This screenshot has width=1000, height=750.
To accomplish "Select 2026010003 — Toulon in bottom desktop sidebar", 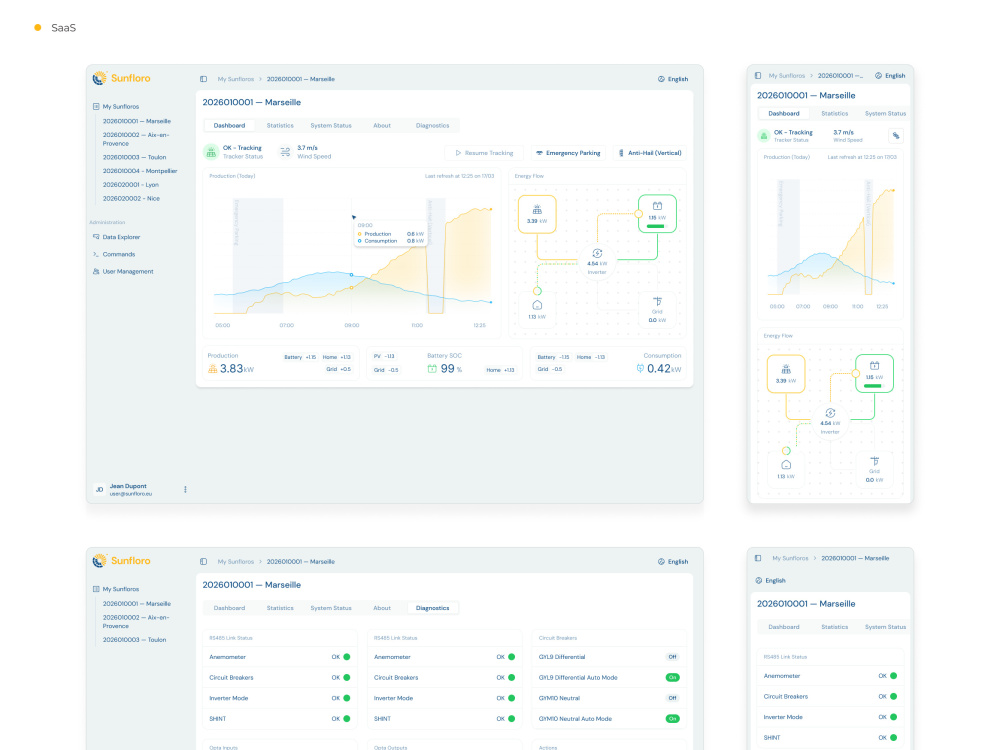I will pyautogui.click(x=134, y=640).
